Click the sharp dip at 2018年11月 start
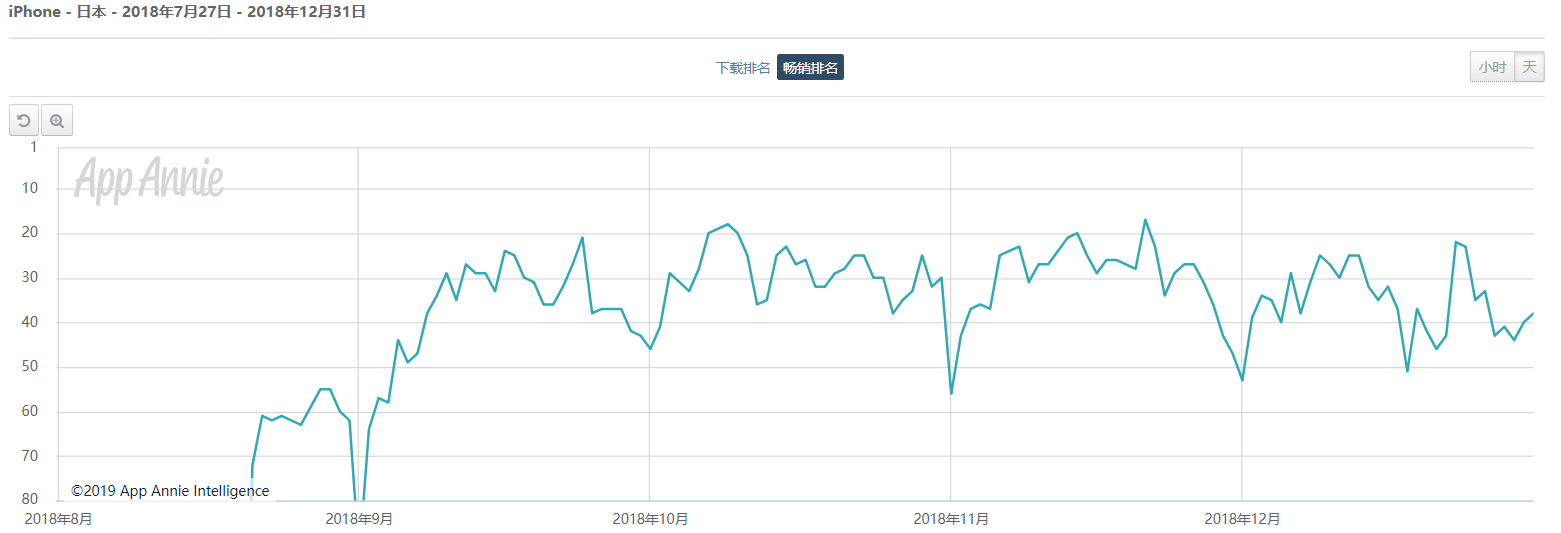The height and width of the screenshot is (533, 1561). (x=951, y=393)
